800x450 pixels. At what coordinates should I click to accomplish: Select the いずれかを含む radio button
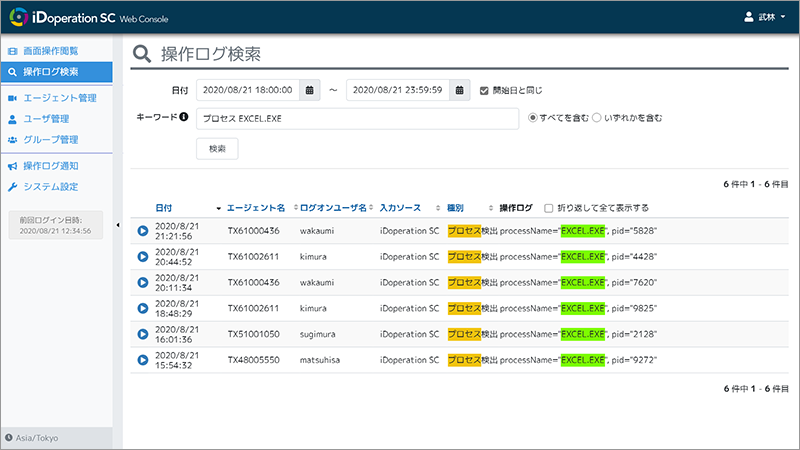(x=596, y=118)
